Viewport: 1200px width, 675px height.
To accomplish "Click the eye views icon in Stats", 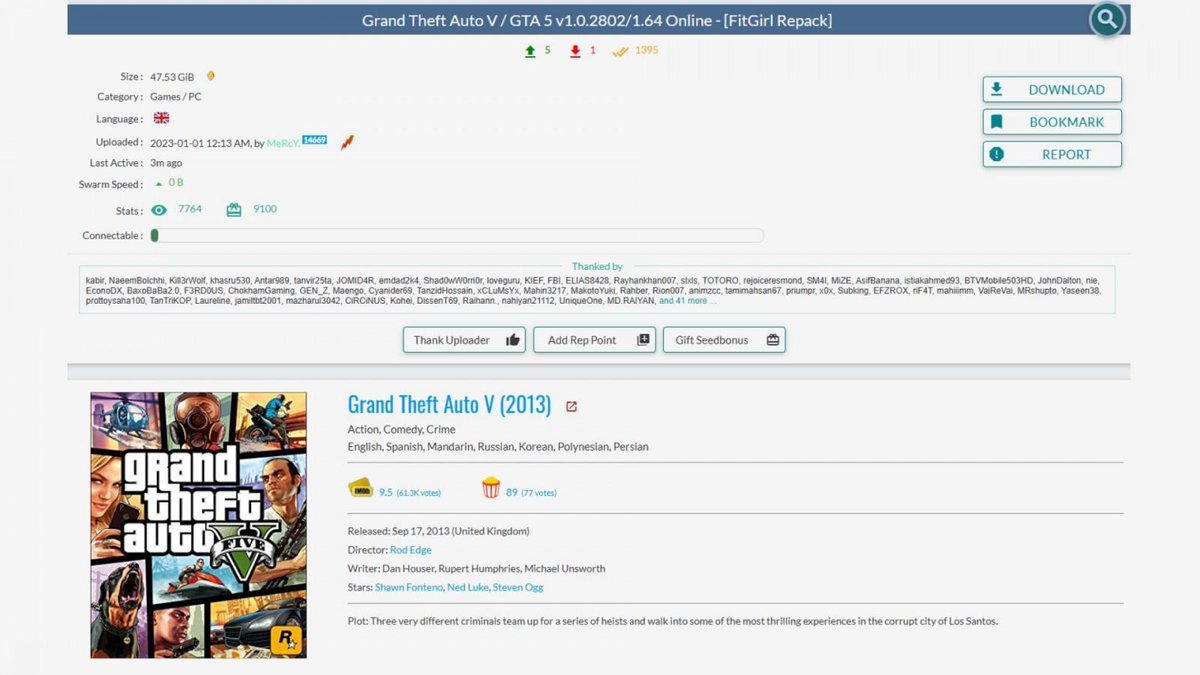I will [x=158, y=210].
